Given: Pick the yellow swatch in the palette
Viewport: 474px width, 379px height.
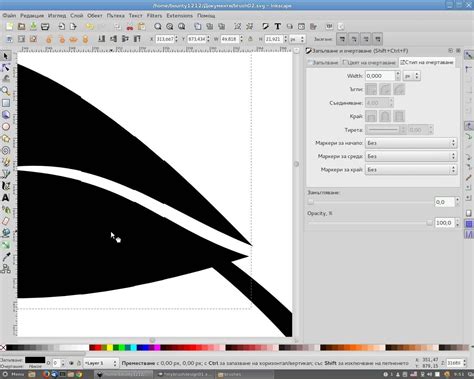Looking at the screenshot, I should click(x=110, y=348).
